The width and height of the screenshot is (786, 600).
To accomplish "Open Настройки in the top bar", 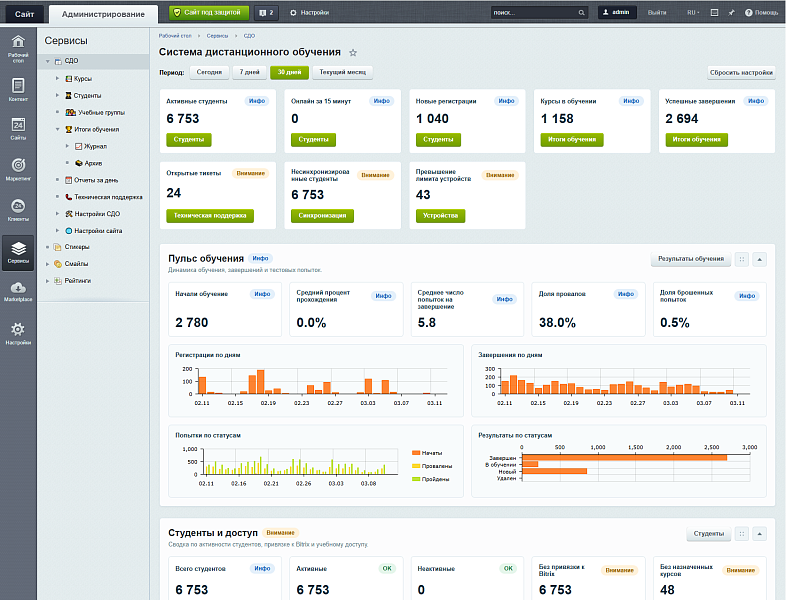I will (x=309, y=13).
